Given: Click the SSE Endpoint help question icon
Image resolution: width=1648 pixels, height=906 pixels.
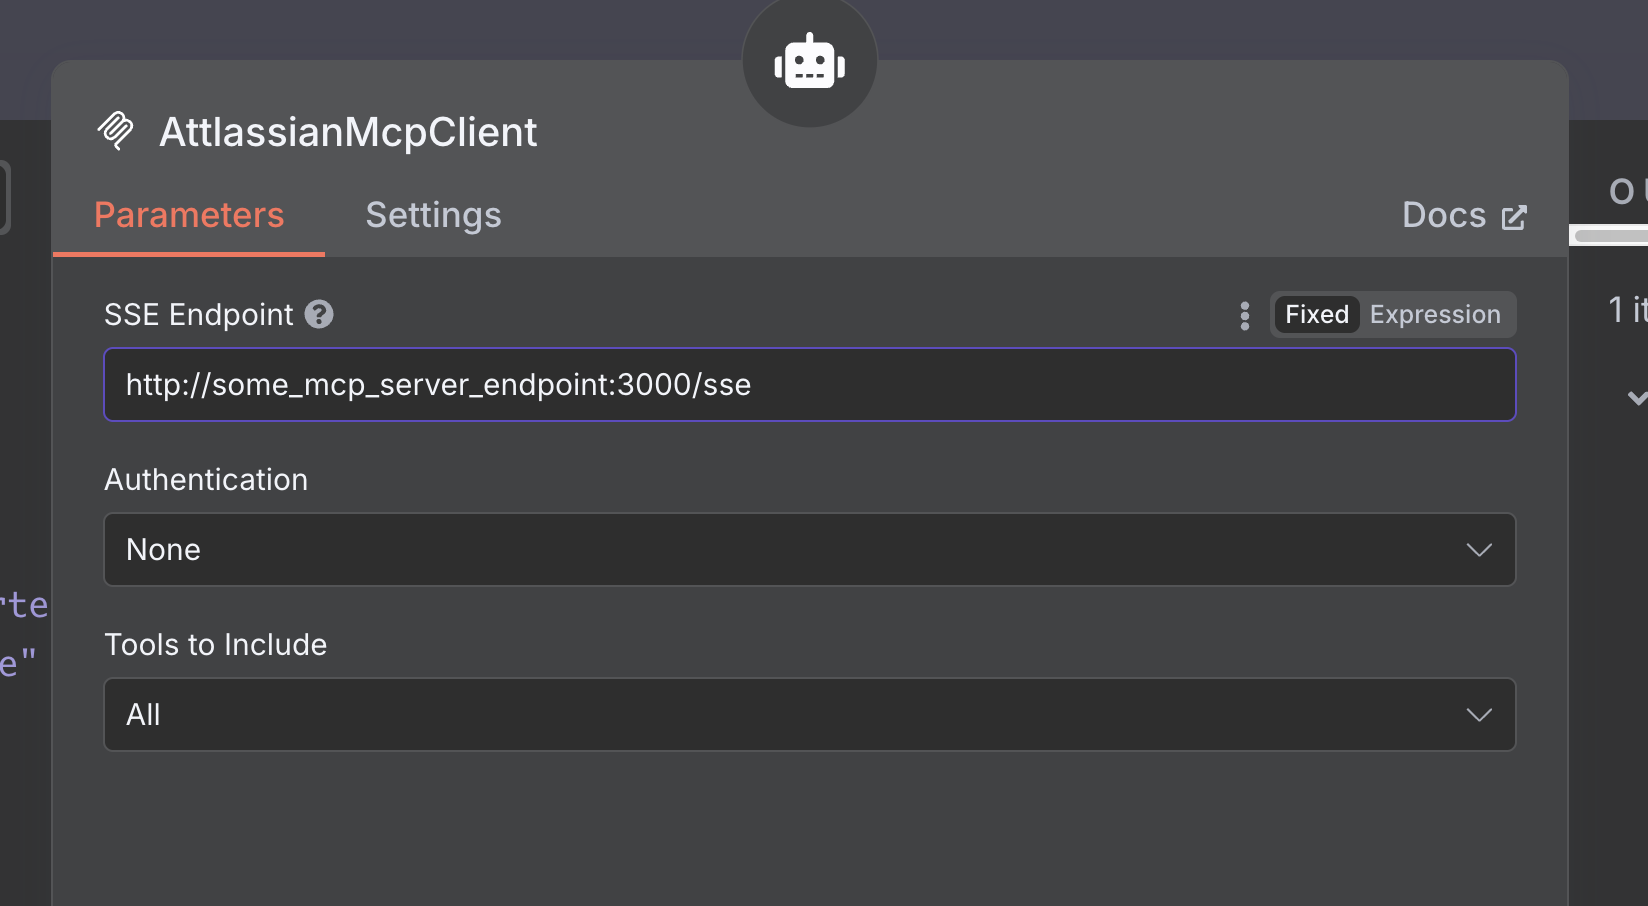Looking at the screenshot, I should [319, 314].
